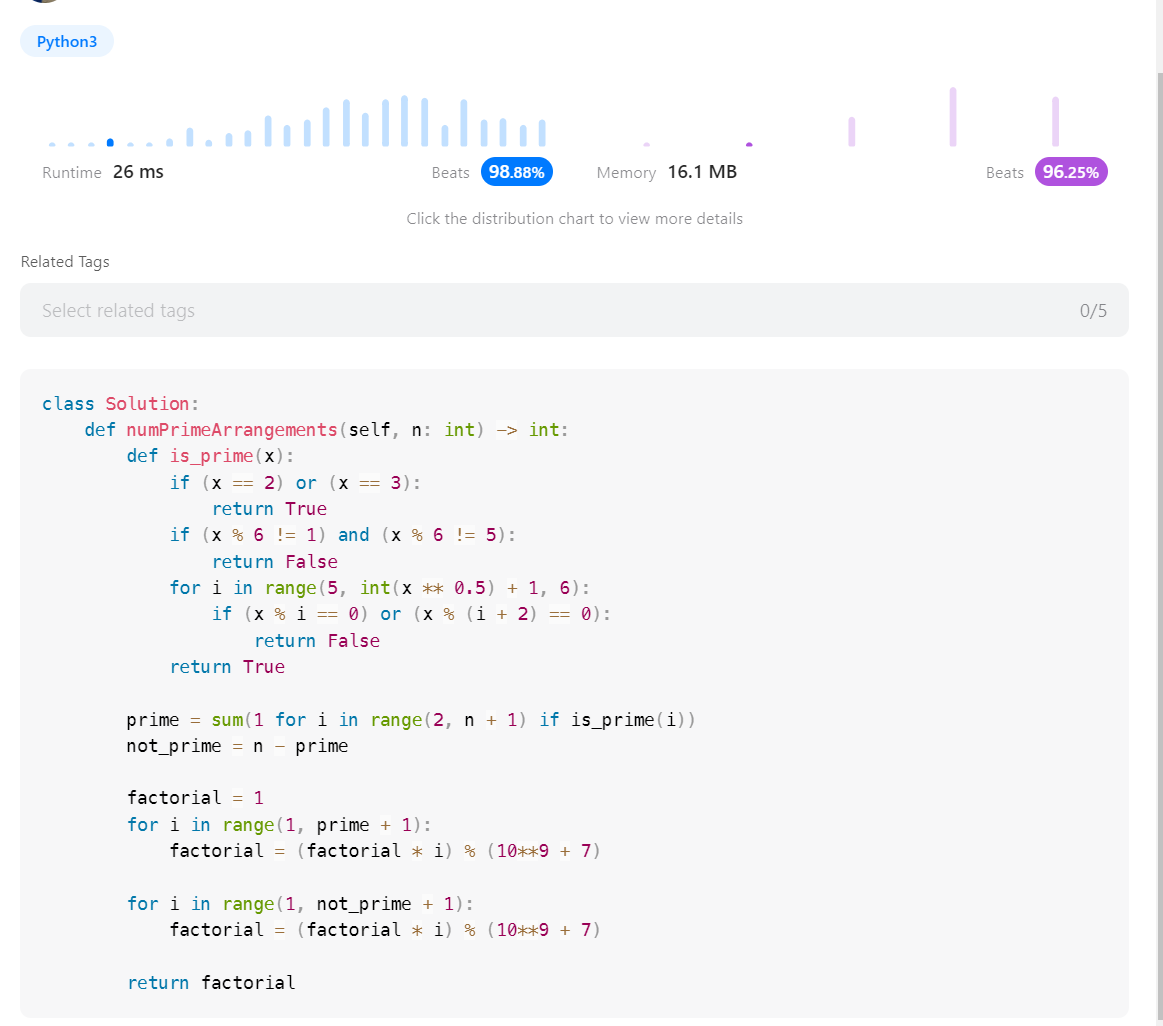Click the rightmost purple memory bar
Screen dimensions: 1163x1026
coord(1054,120)
